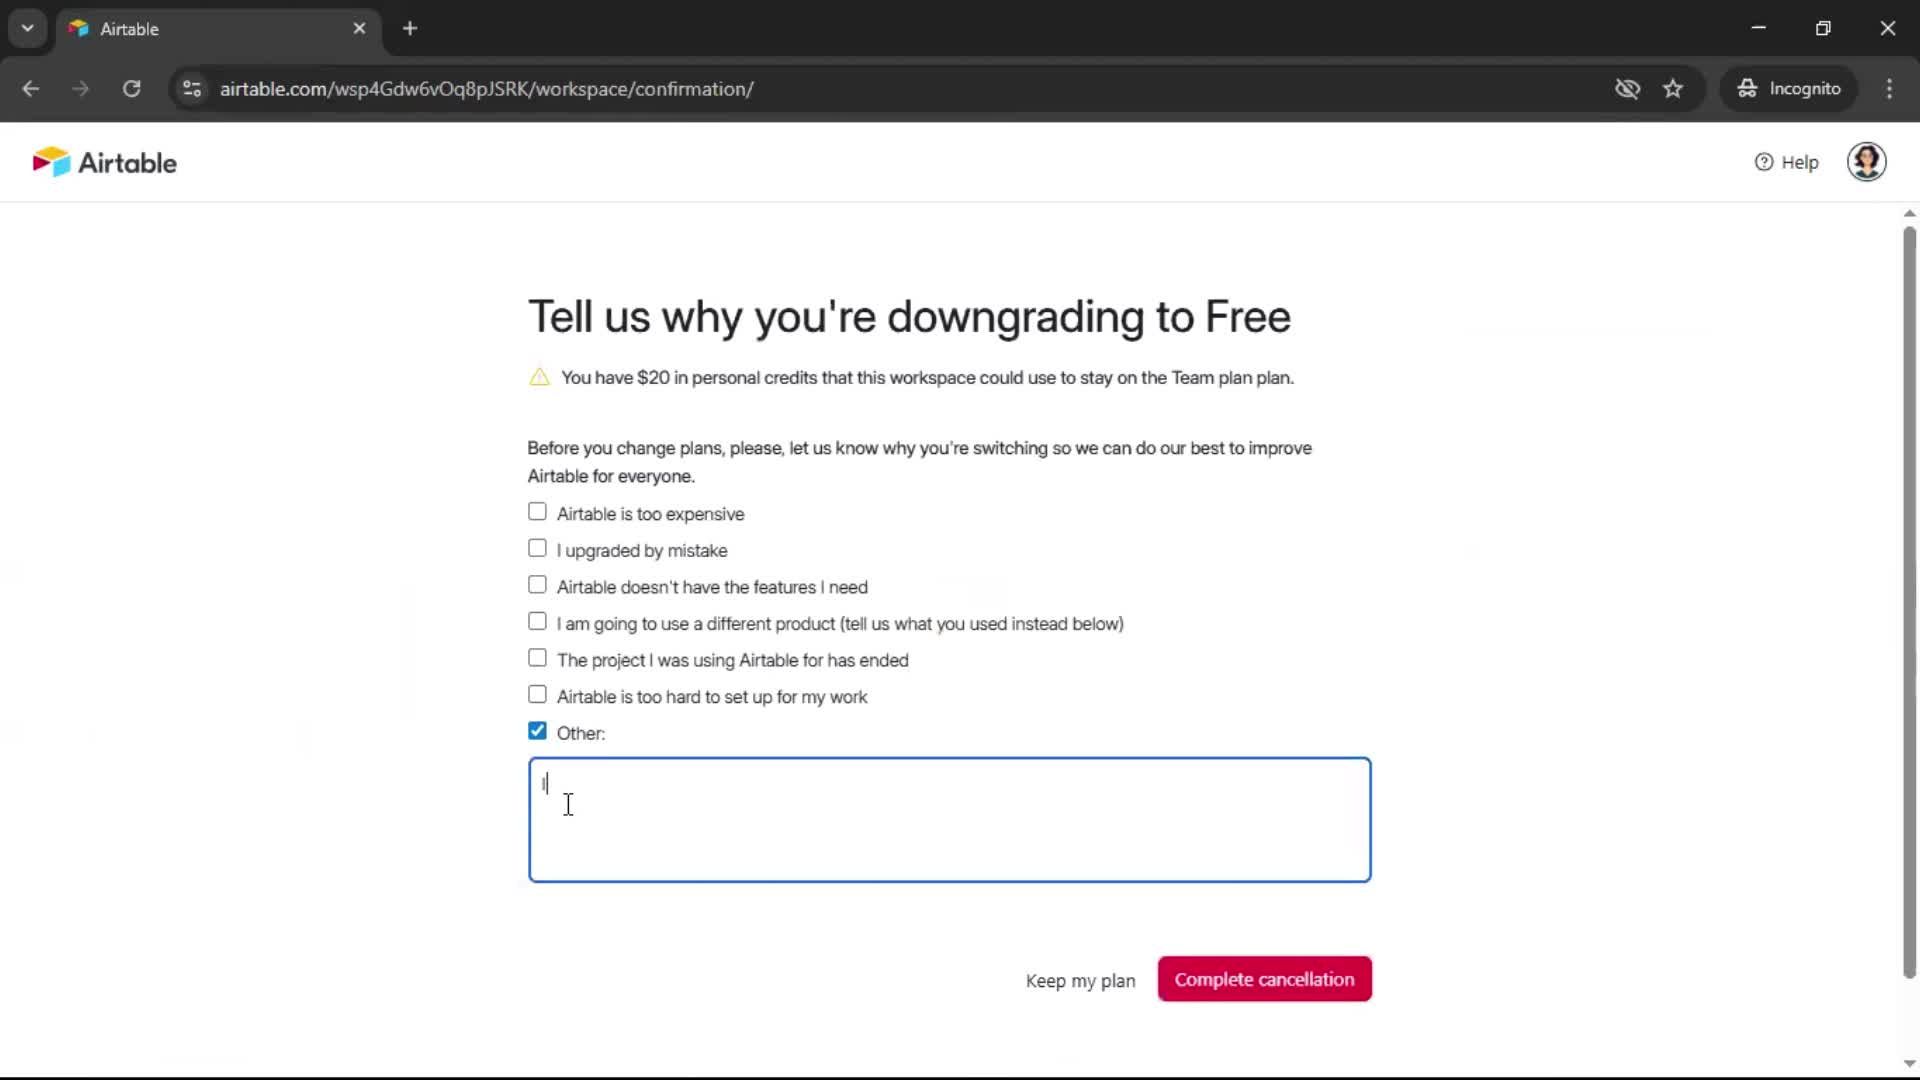This screenshot has width=1920, height=1080.
Task: Close the Airtable tab
Action: (359, 29)
